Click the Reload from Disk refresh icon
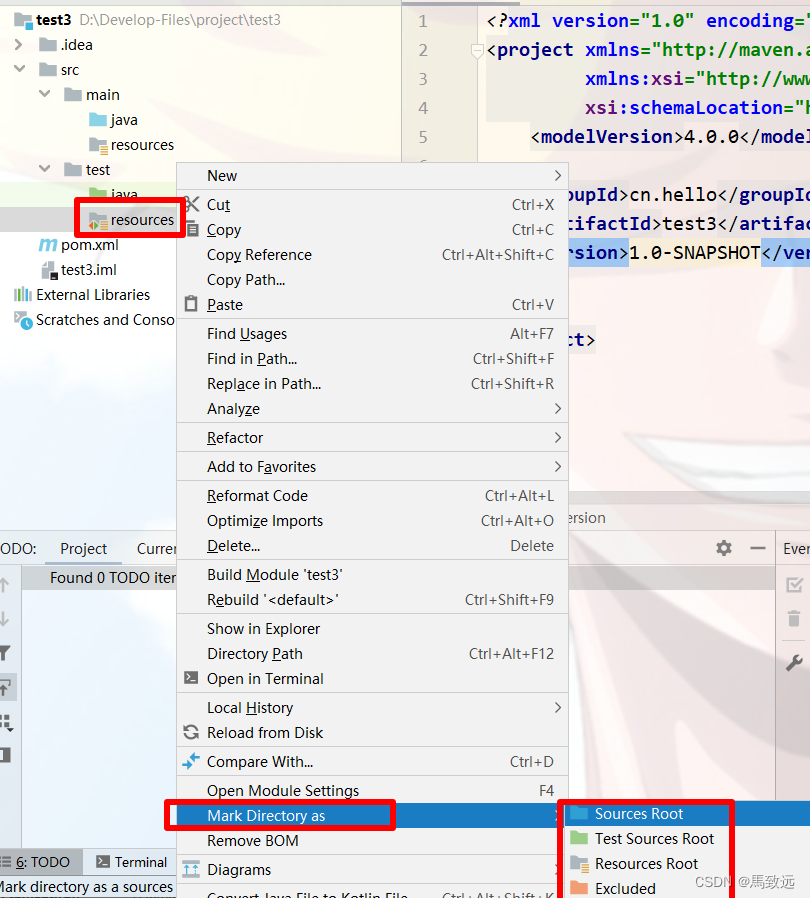Viewport: 810px width, 898px height. [x=191, y=731]
